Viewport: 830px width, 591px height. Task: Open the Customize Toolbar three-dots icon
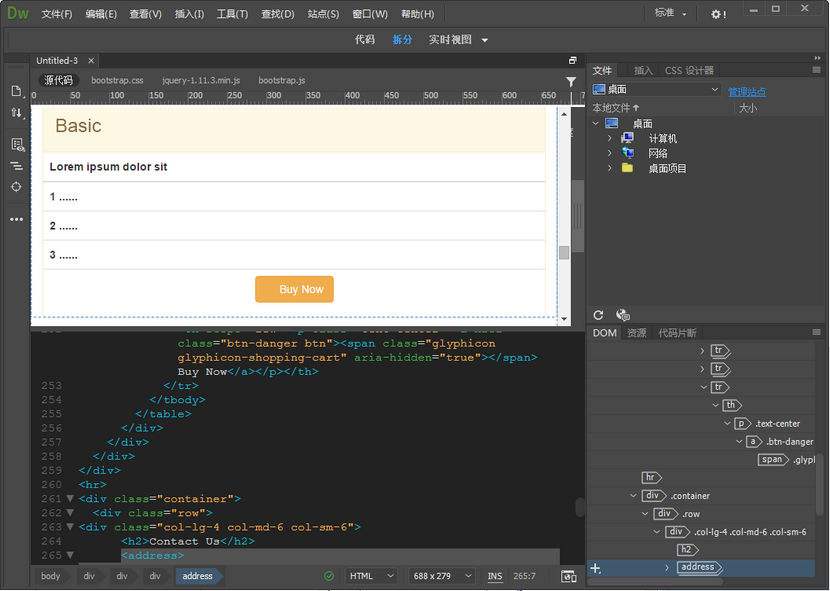click(x=16, y=219)
